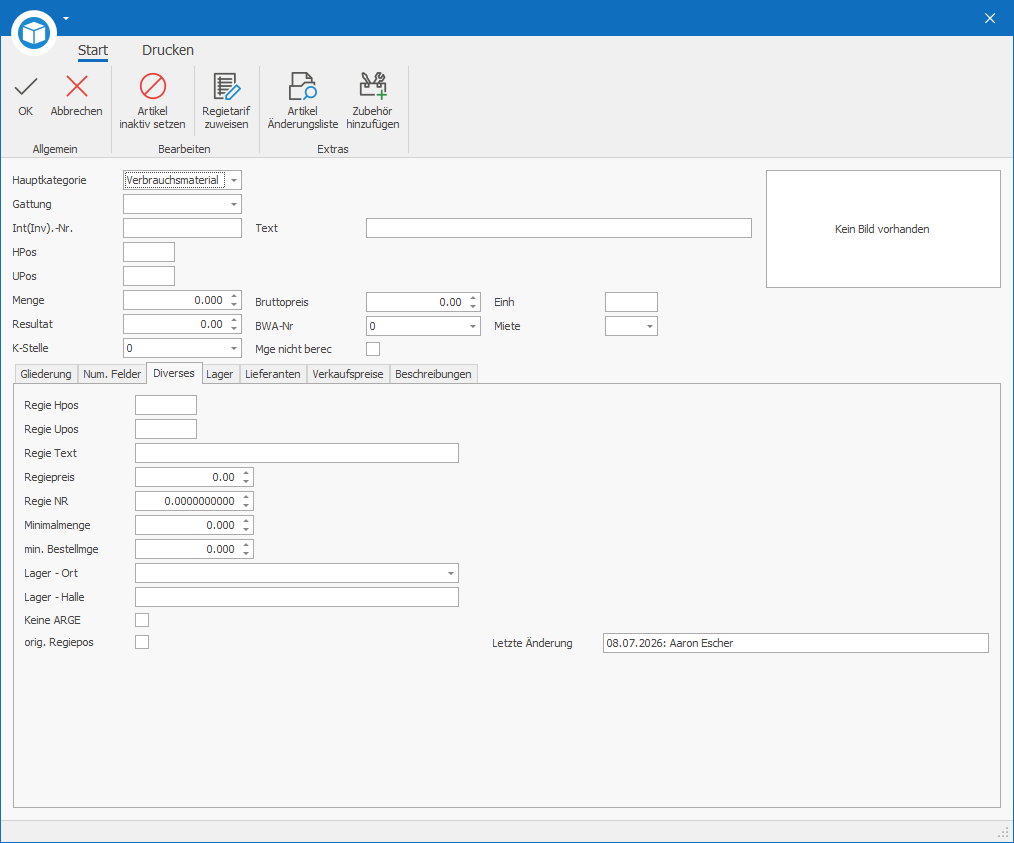Image resolution: width=1014 pixels, height=843 pixels.
Task: Toggle the orig. Regiepos checkbox
Action: (x=142, y=642)
